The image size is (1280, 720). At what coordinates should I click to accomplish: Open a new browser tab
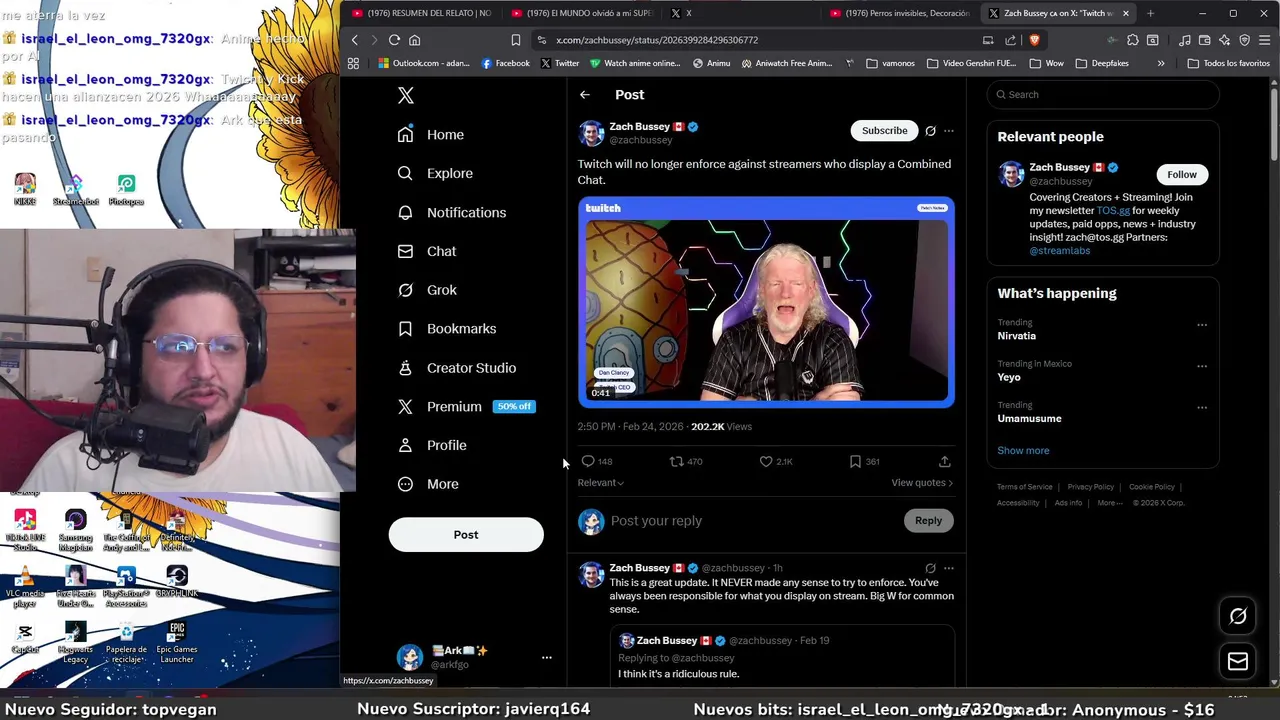pyautogui.click(x=1150, y=13)
